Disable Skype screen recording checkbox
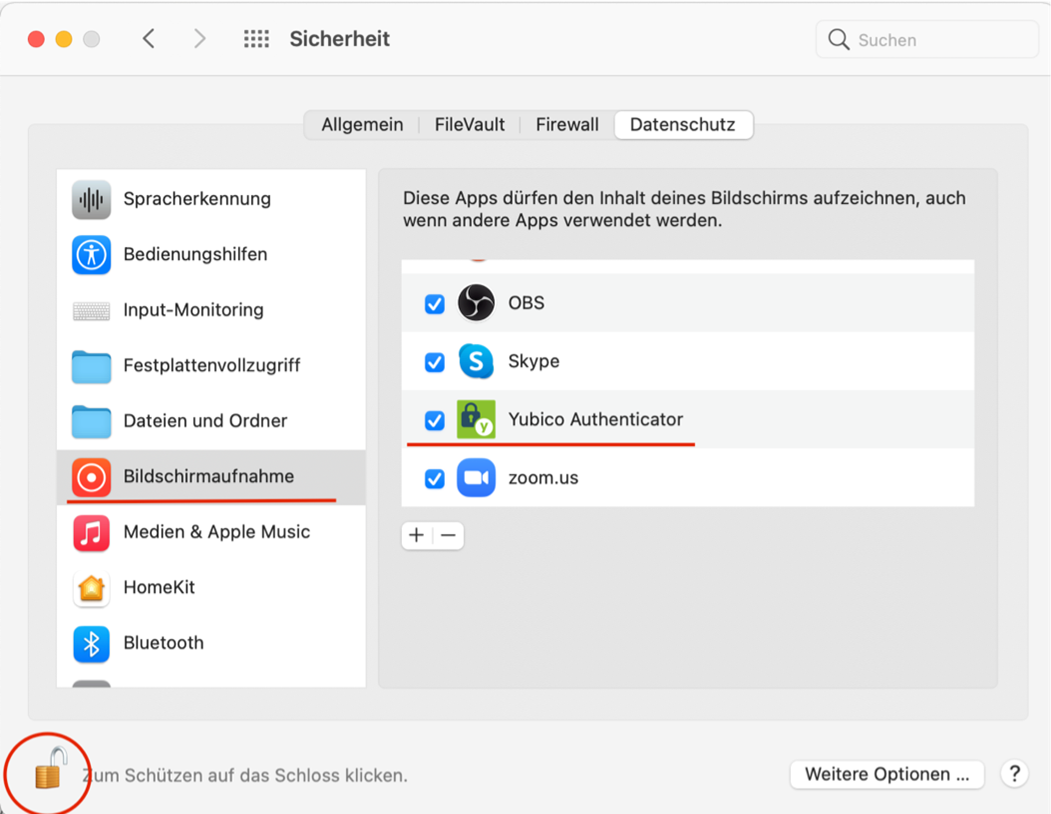 pos(435,362)
